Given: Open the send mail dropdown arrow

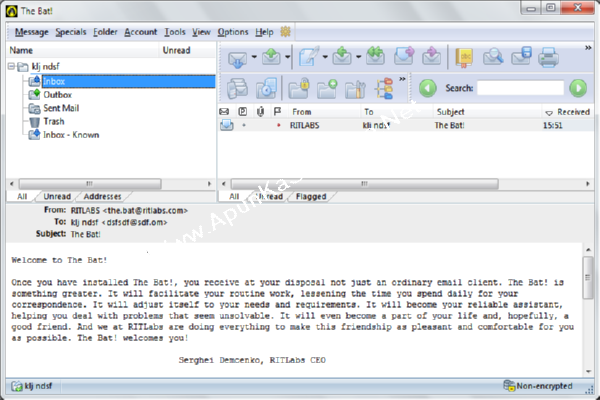Looking at the screenshot, I should click(x=287, y=57).
